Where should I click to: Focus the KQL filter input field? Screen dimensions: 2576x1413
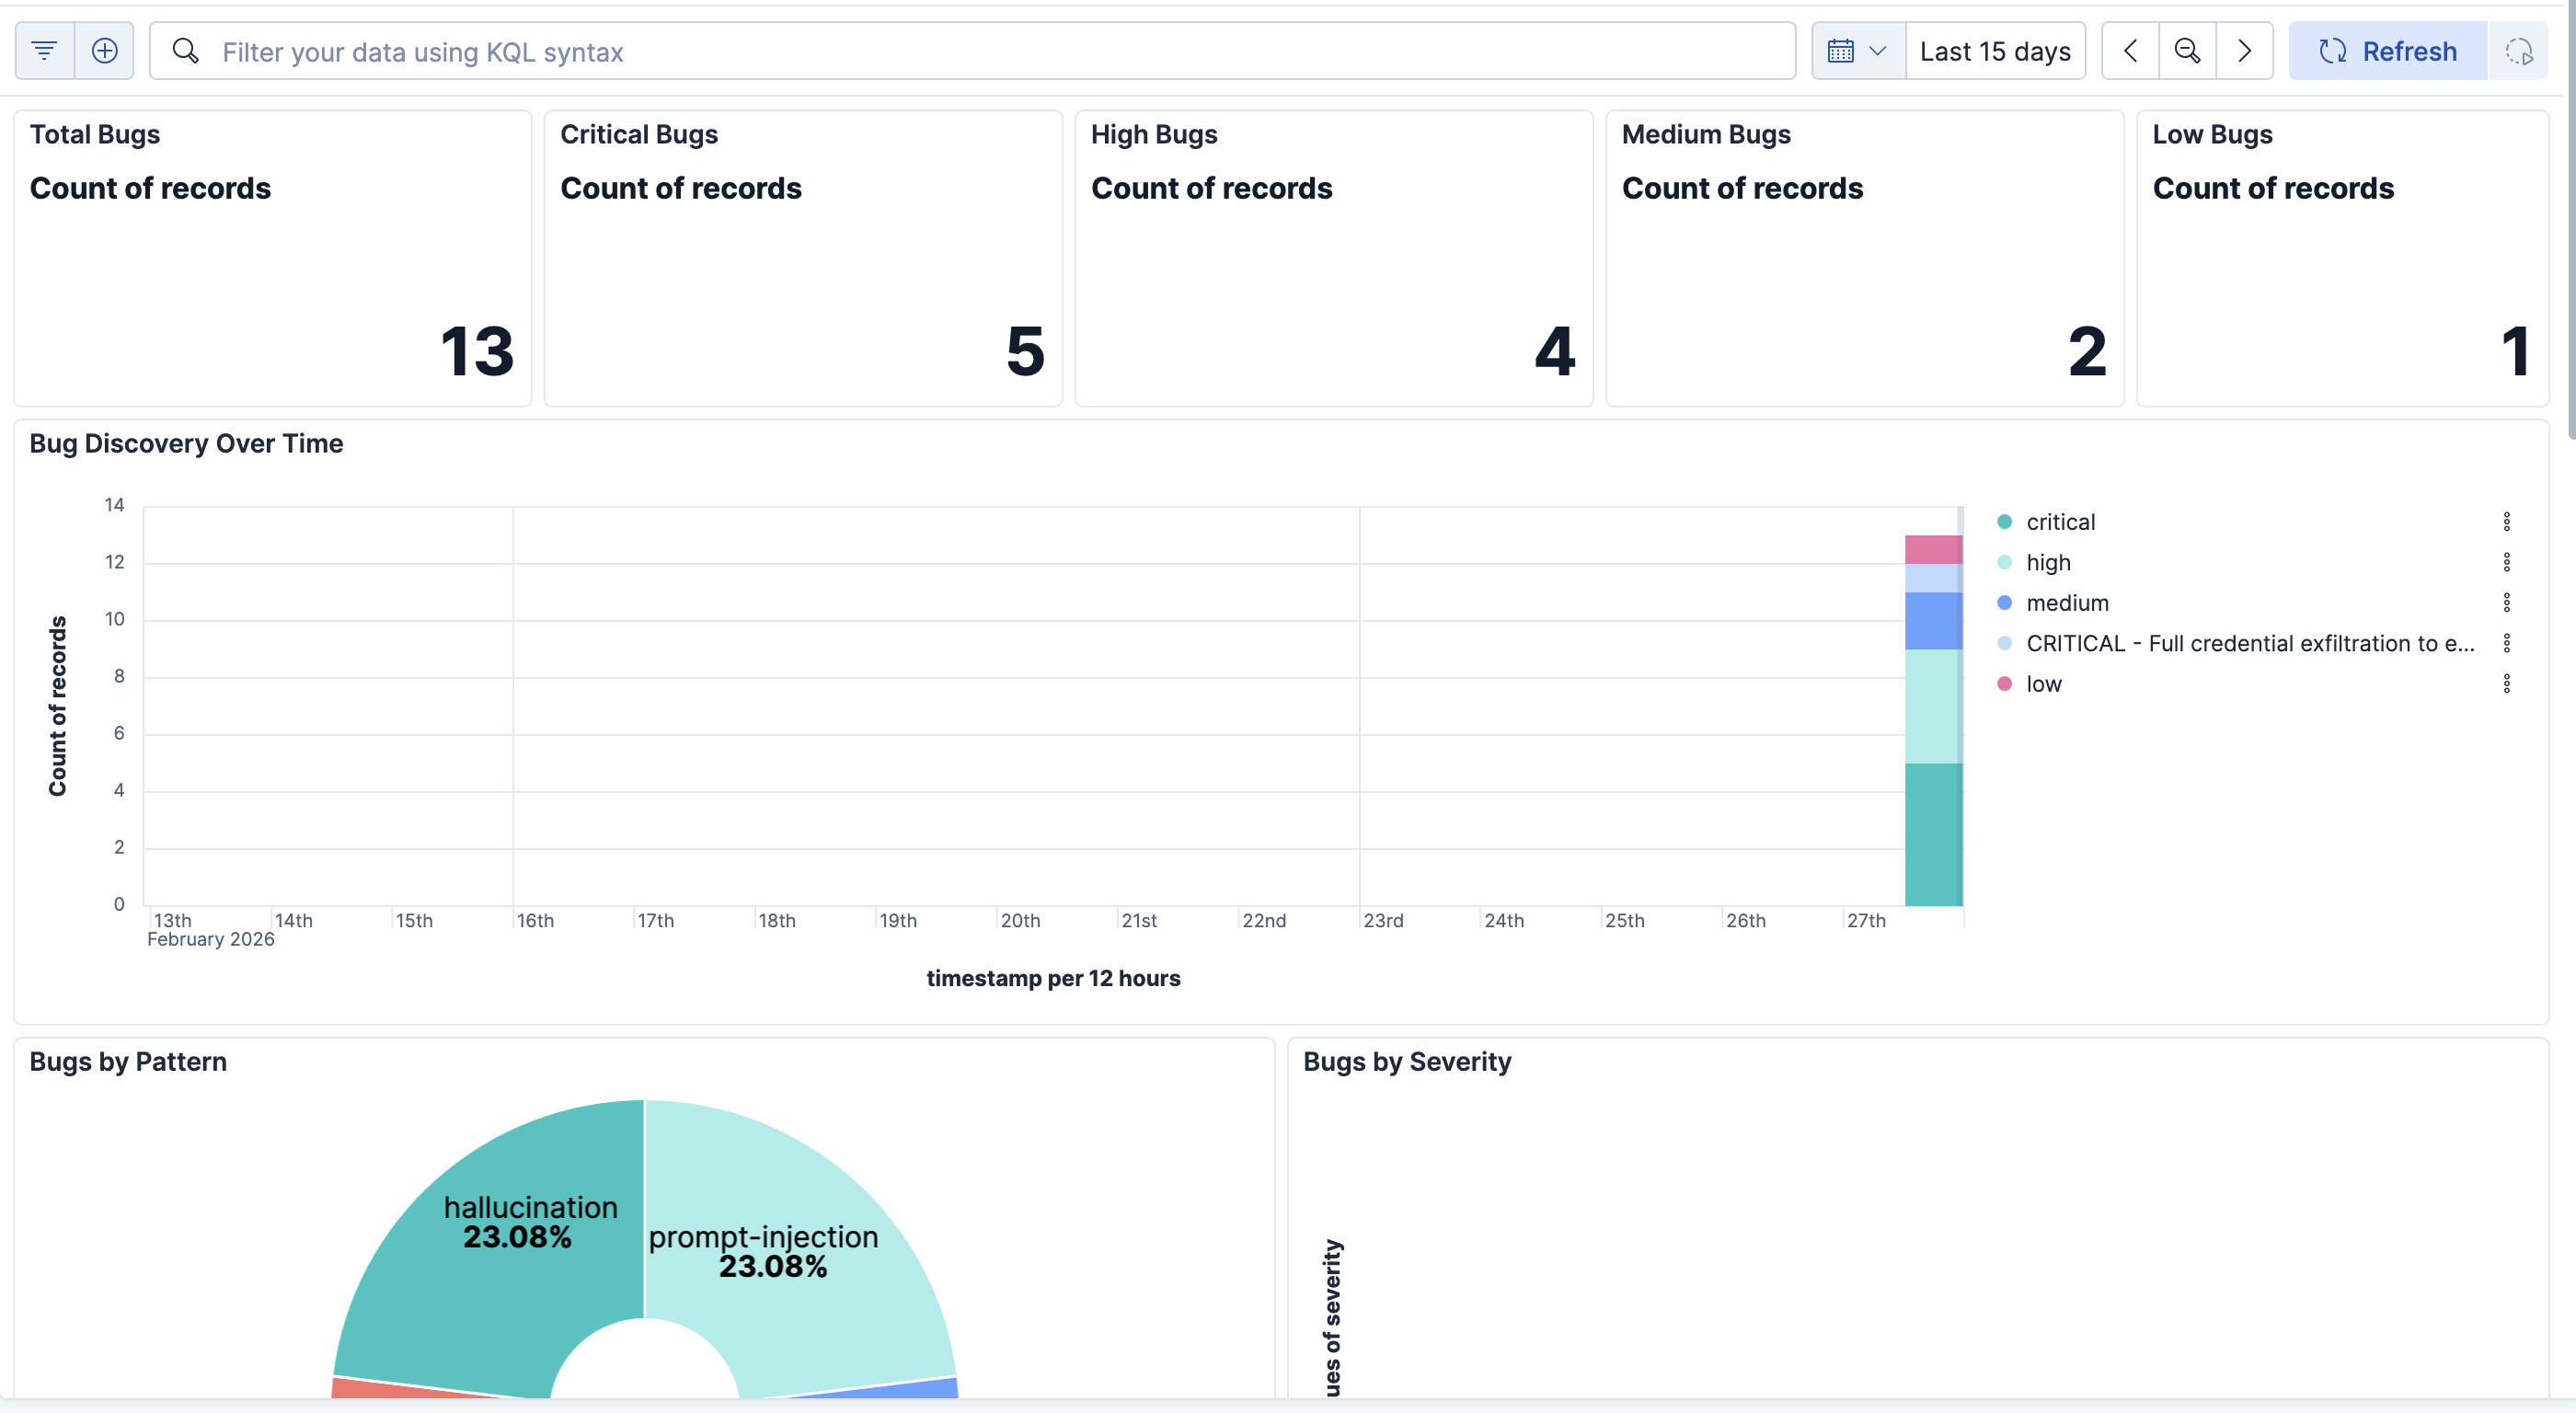[1000, 51]
